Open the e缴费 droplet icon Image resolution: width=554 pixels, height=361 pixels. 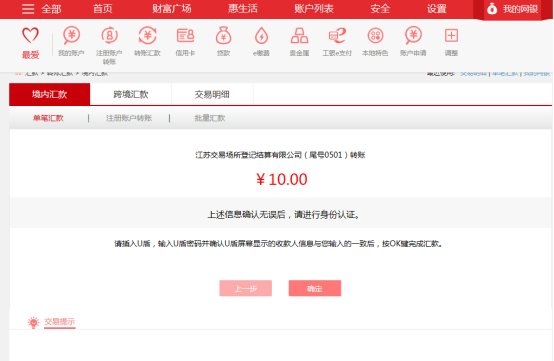tap(261, 35)
